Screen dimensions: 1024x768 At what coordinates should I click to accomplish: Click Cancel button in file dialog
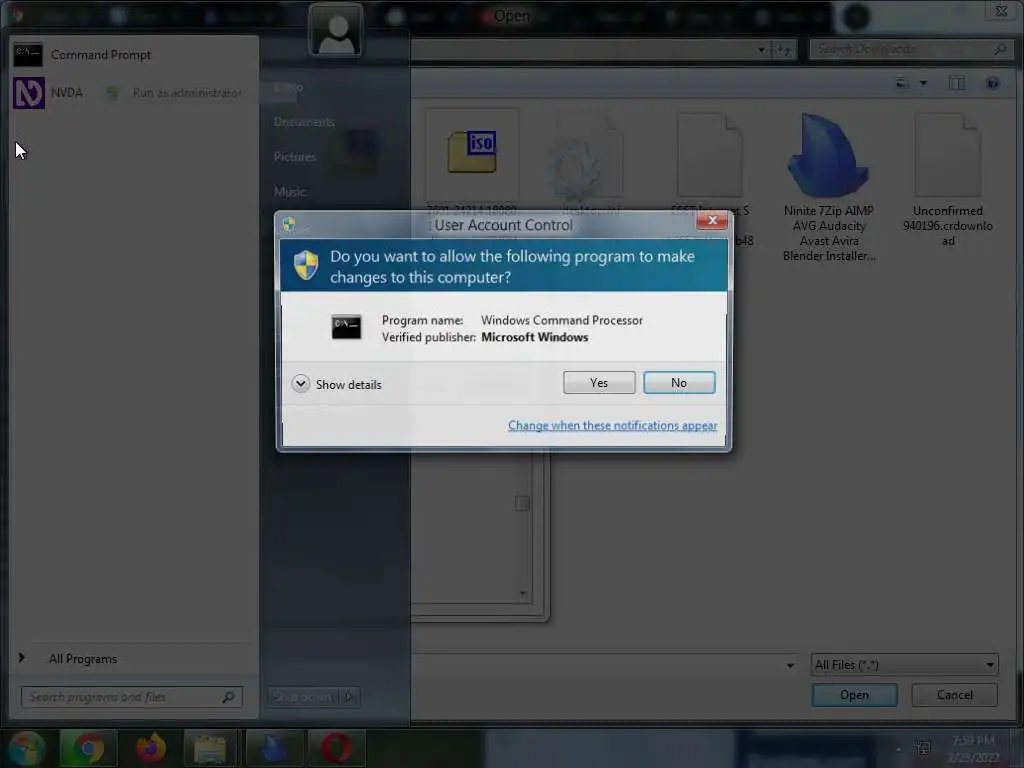click(x=954, y=695)
